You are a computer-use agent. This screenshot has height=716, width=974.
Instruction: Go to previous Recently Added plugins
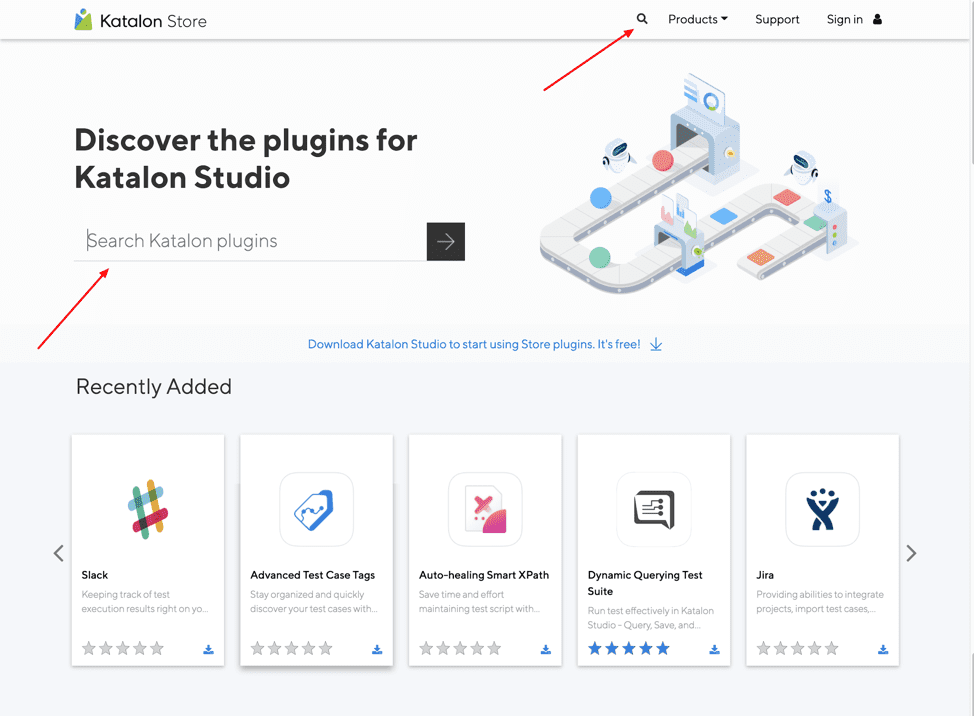[x=58, y=553]
